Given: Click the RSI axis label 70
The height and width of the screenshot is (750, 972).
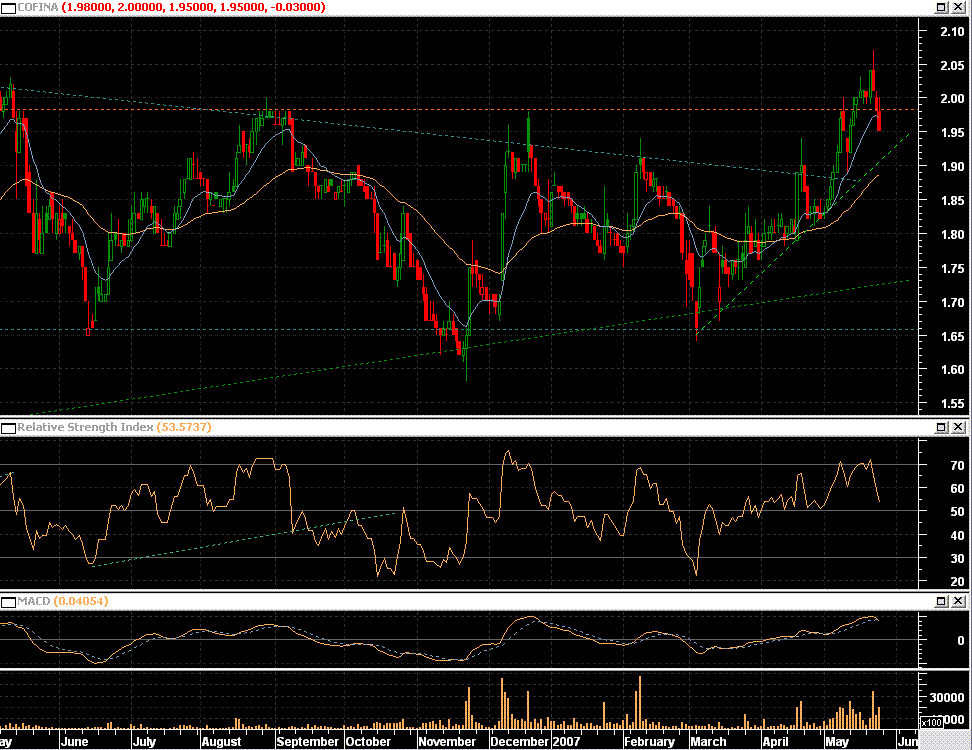Looking at the screenshot, I should tap(957, 465).
